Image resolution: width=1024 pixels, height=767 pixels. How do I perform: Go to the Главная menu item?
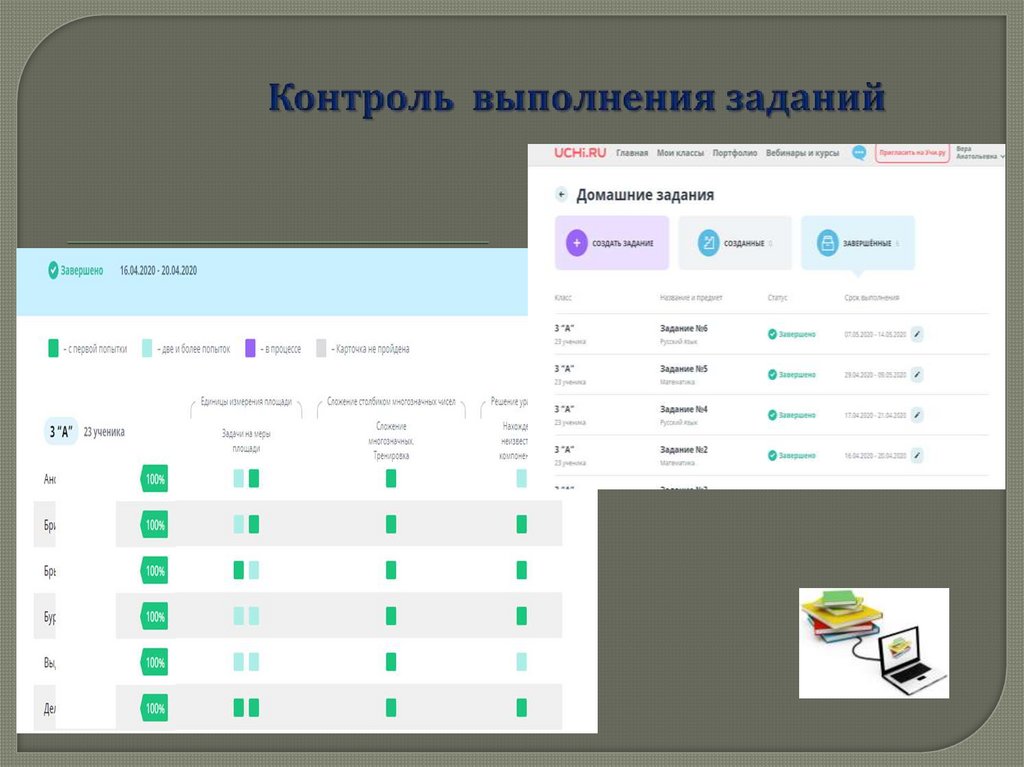point(632,153)
